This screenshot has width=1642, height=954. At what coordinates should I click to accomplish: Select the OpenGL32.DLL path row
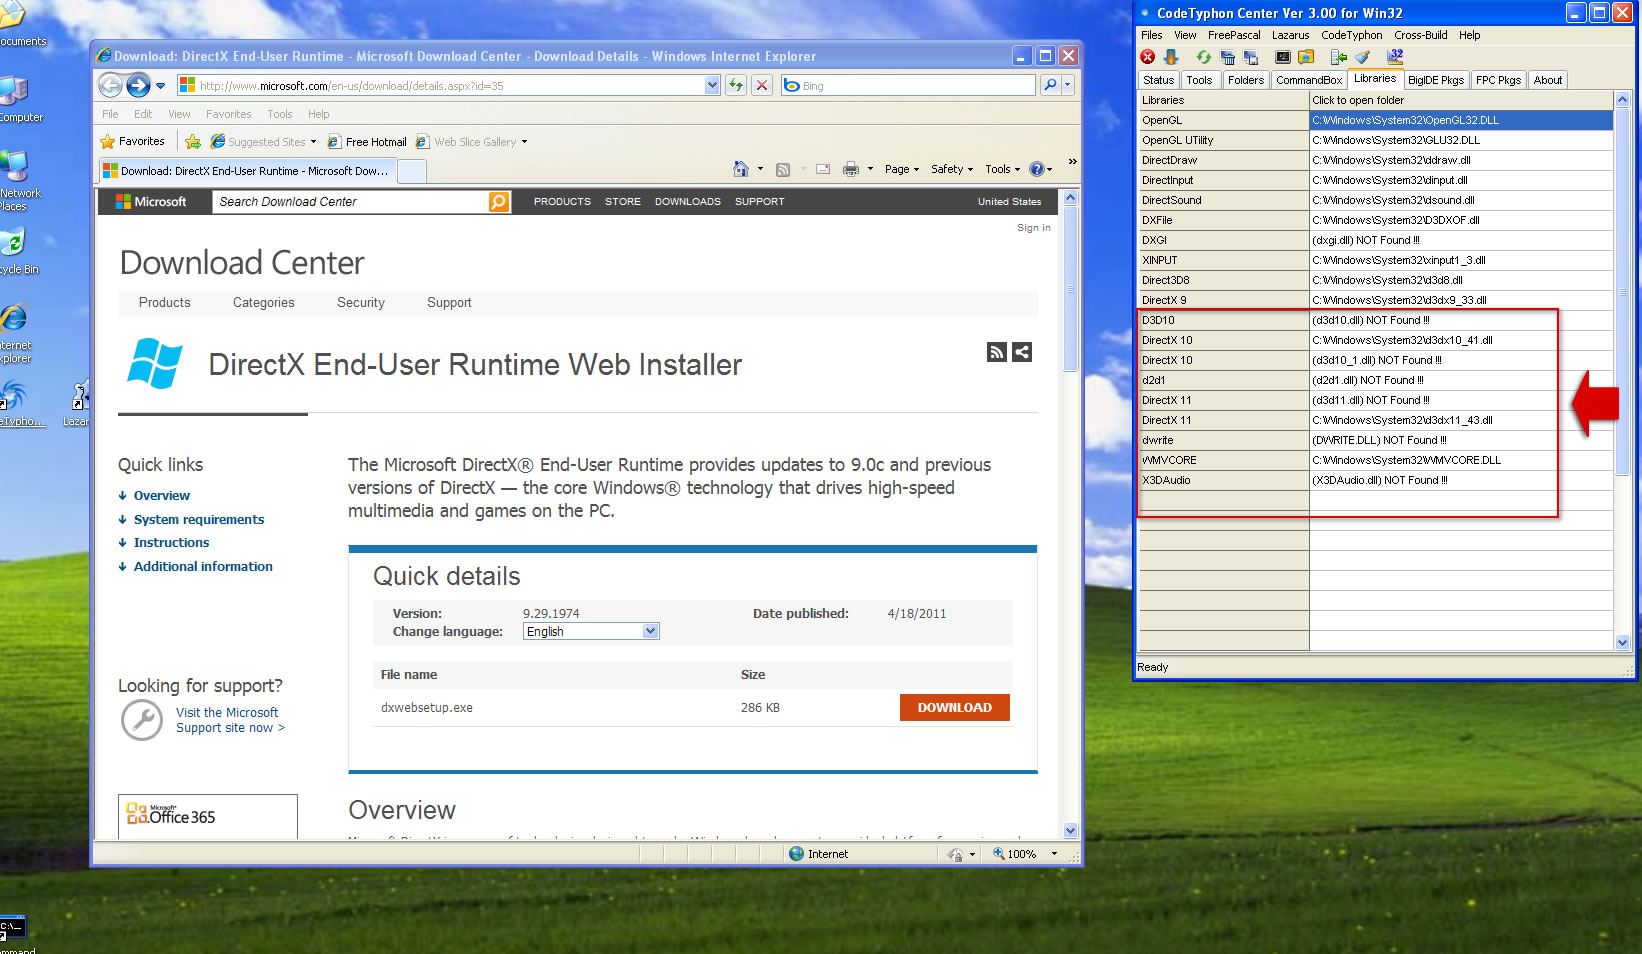(1461, 120)
